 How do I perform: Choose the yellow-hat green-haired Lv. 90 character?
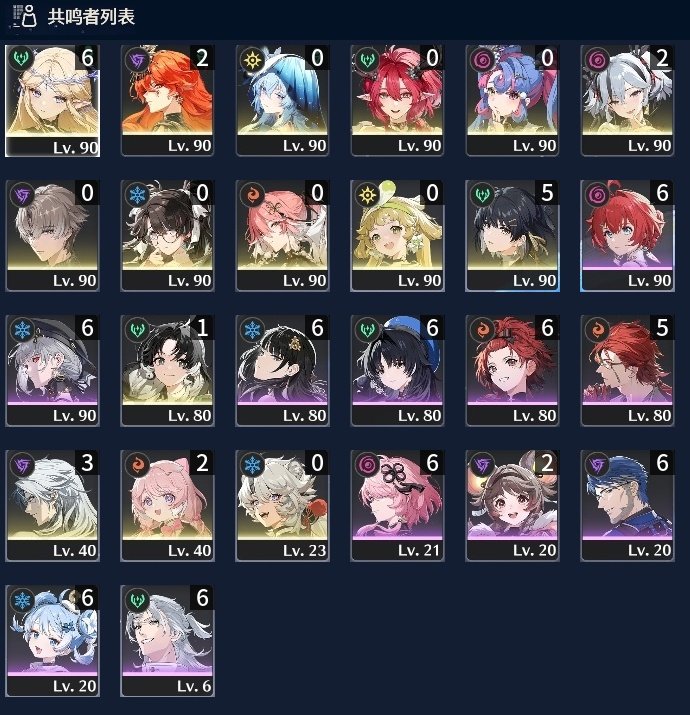397,236
